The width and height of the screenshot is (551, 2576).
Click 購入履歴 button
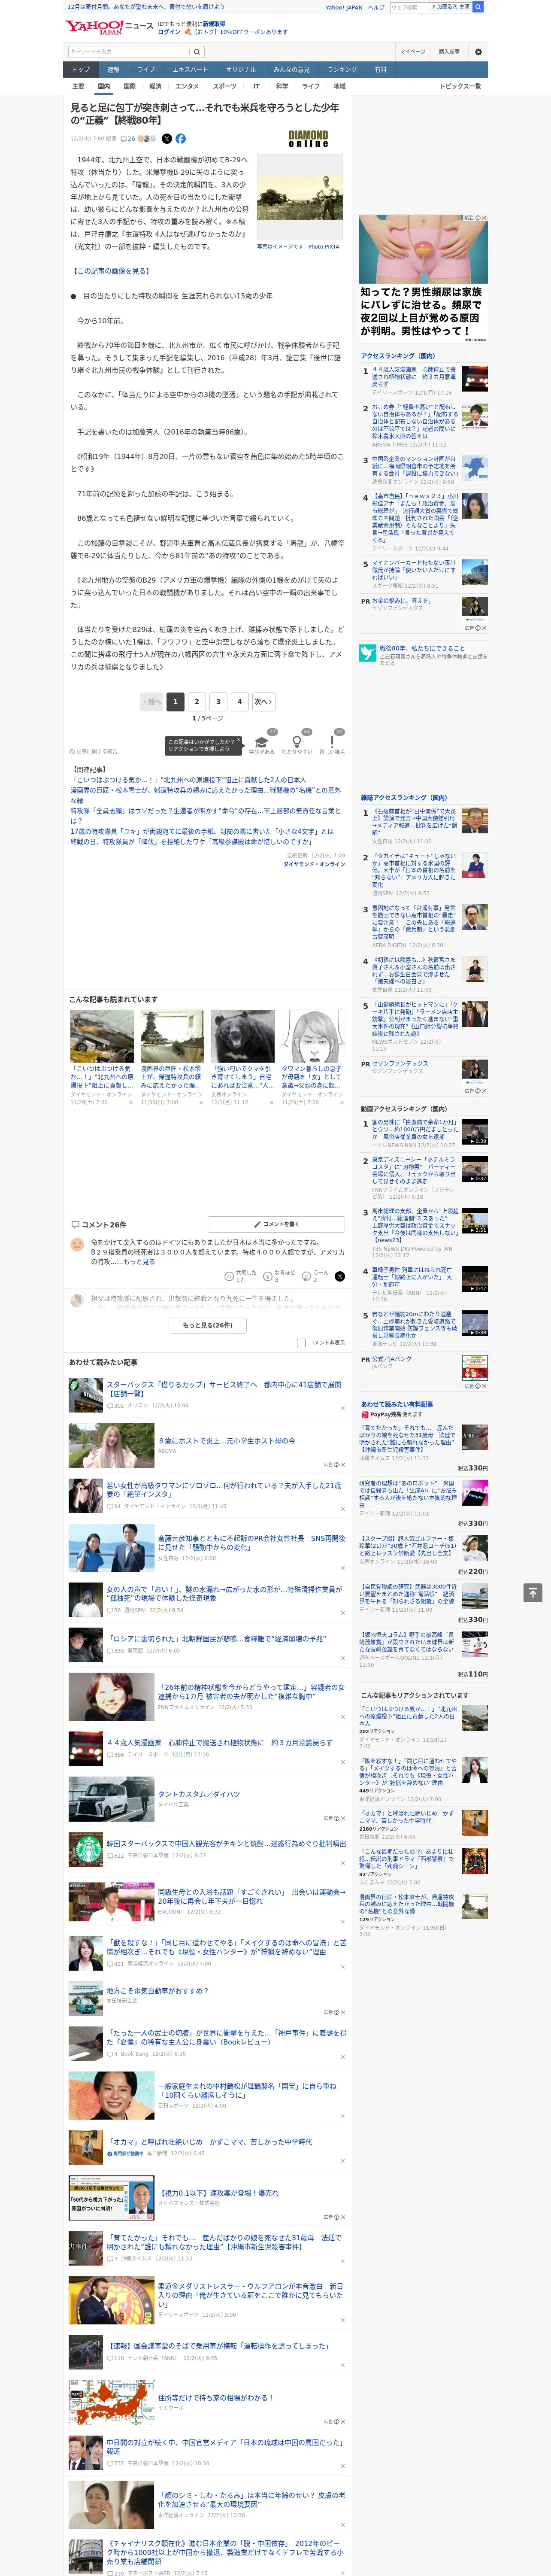pyautogui.click(x=449, y=52)
